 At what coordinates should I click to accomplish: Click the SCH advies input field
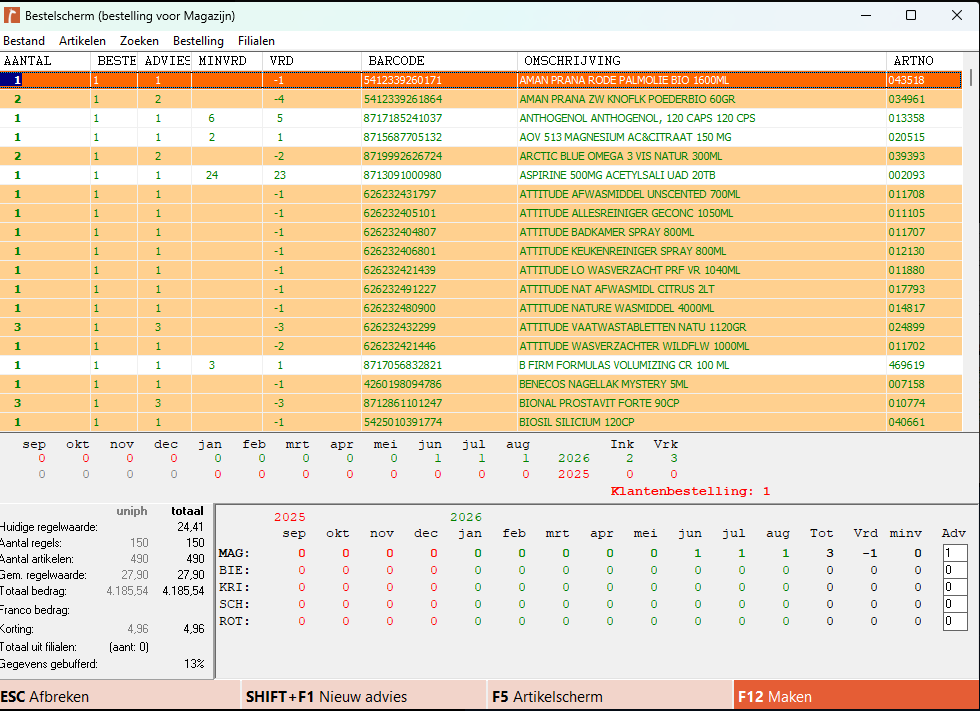point(954,604)
